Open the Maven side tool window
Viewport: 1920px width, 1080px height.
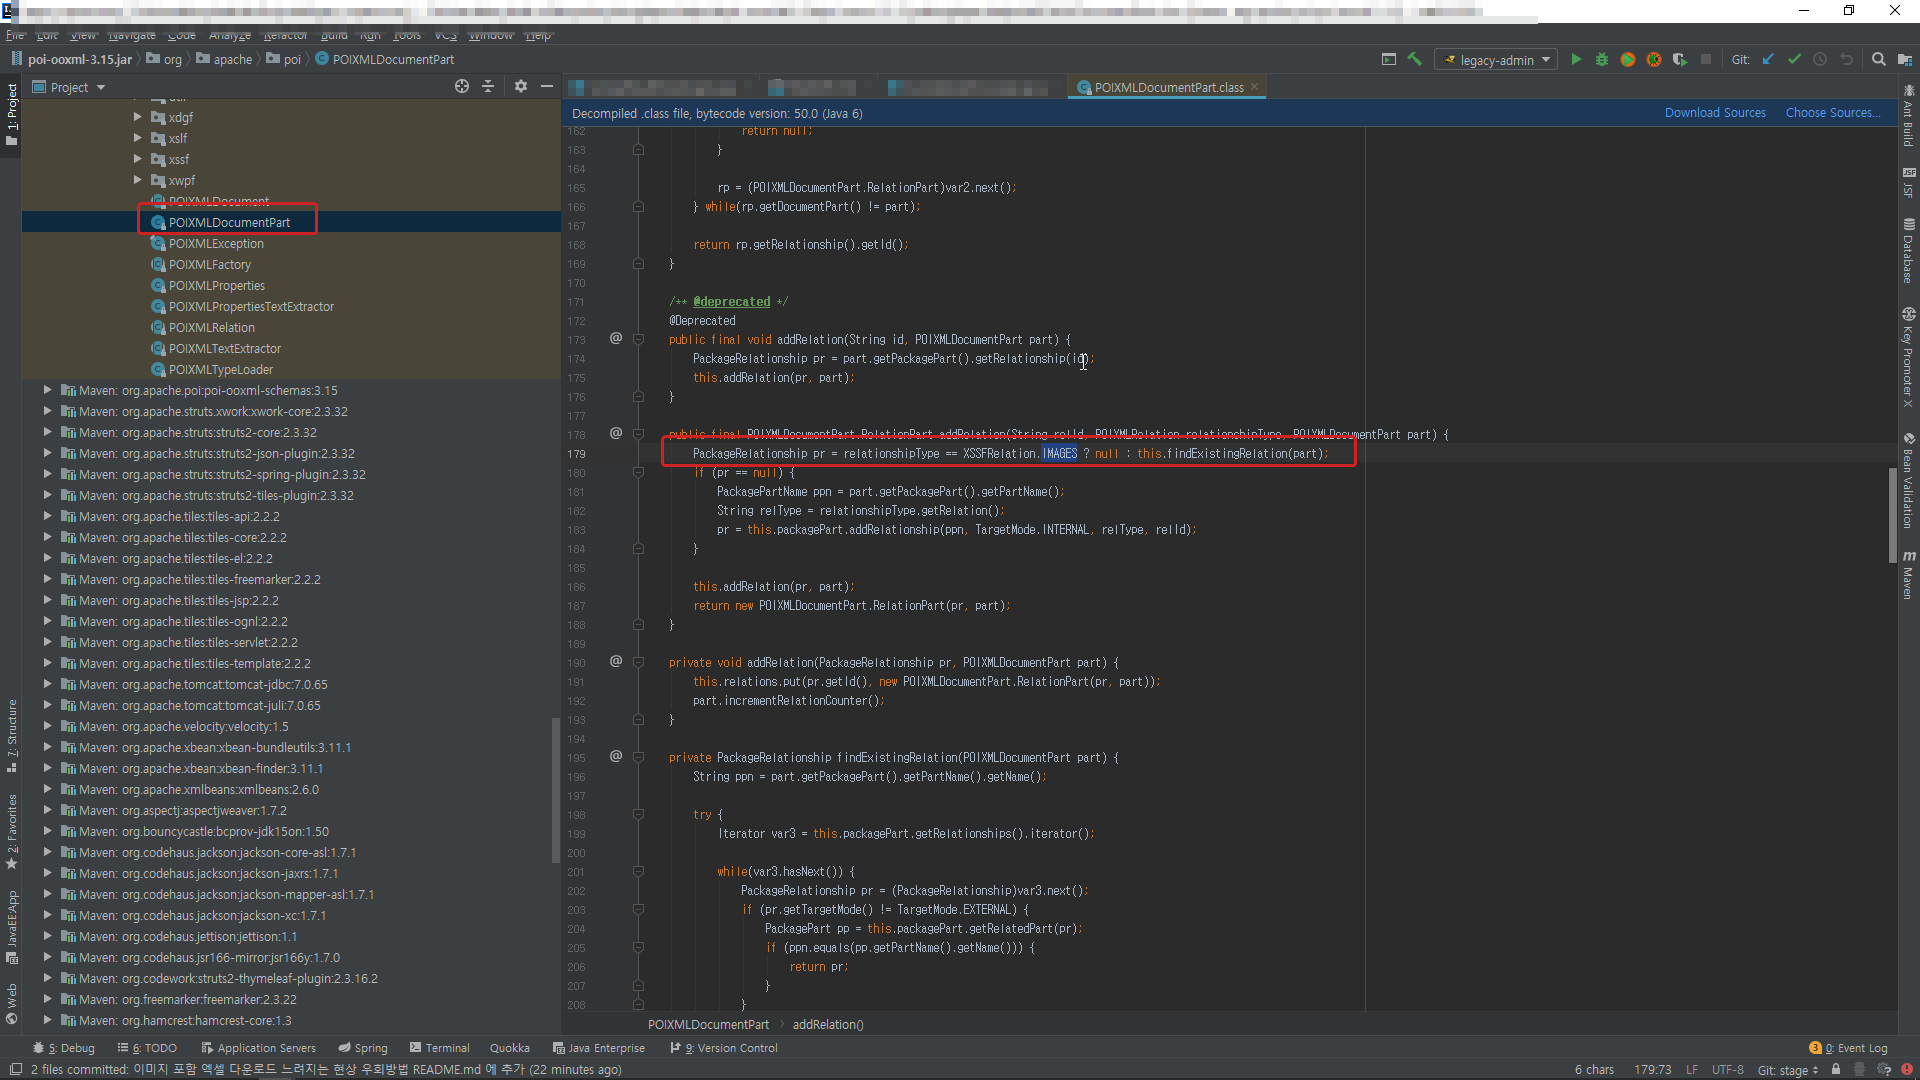pos(1908,575)
